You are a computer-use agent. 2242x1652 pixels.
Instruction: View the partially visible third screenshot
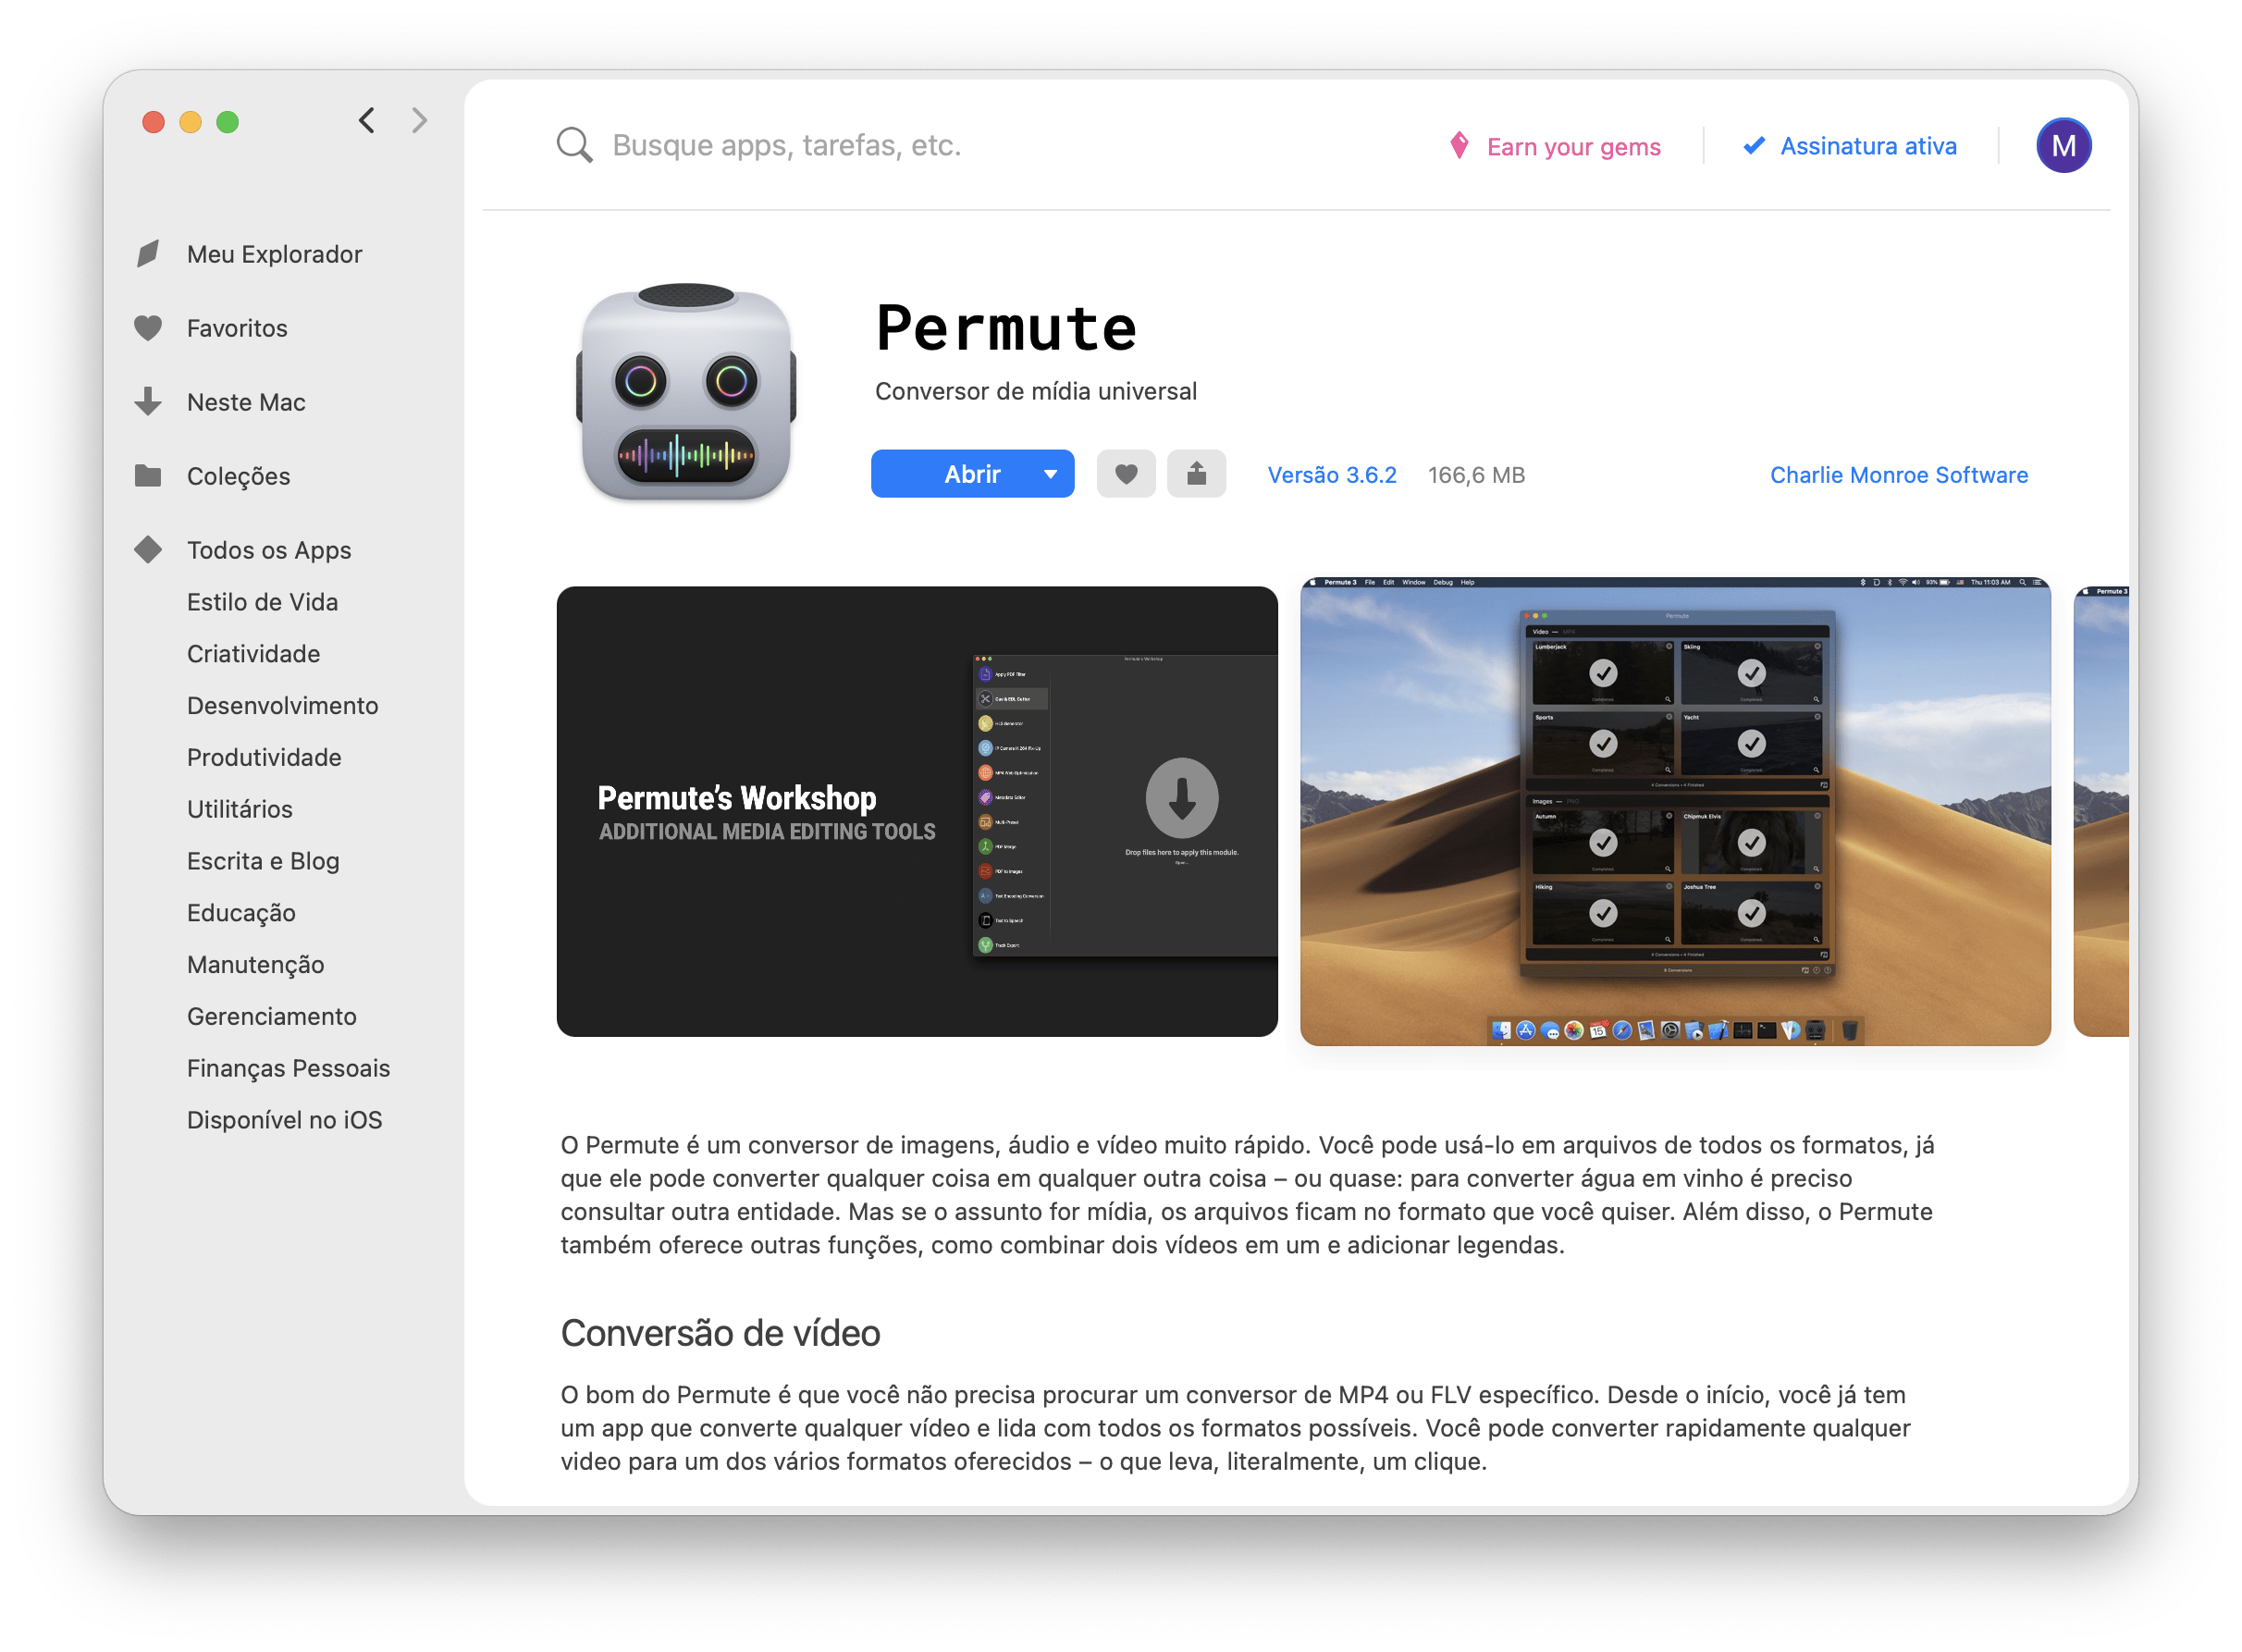pos(2101,812)
